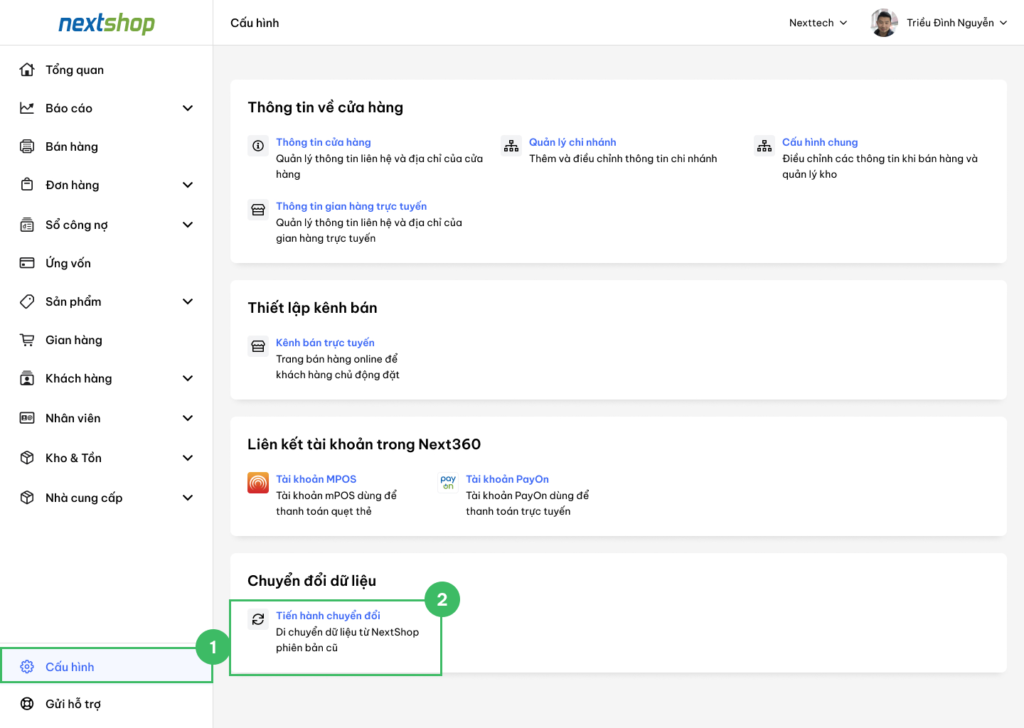Click the branch management hierarchy icon

[511, 146]
